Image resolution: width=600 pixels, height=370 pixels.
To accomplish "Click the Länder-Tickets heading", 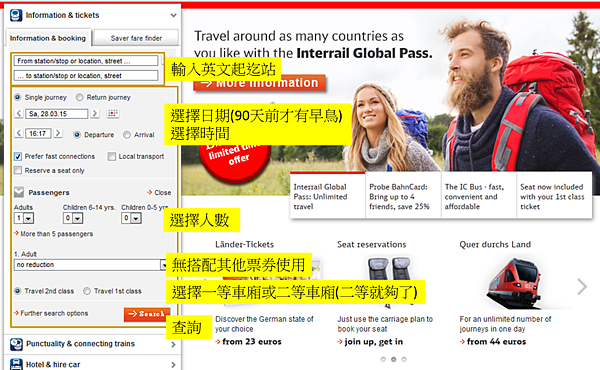I will (245, 244).
